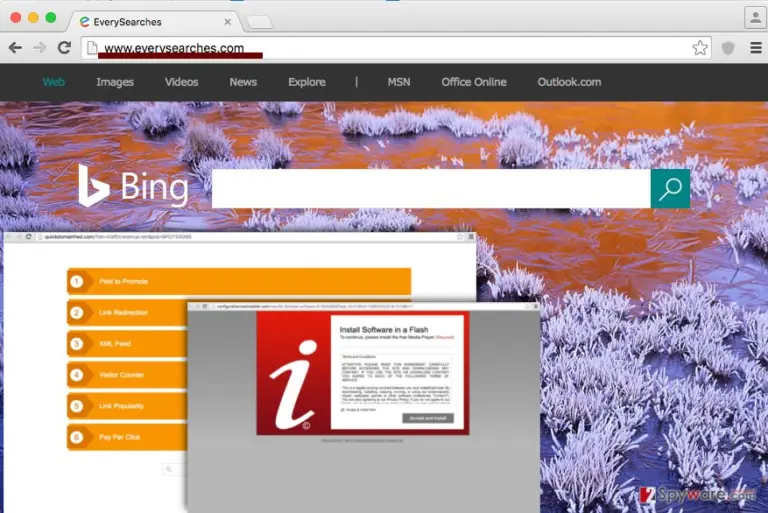768x513 pixels.
Task: Click the browser back arrow
Action: [15, 48]
